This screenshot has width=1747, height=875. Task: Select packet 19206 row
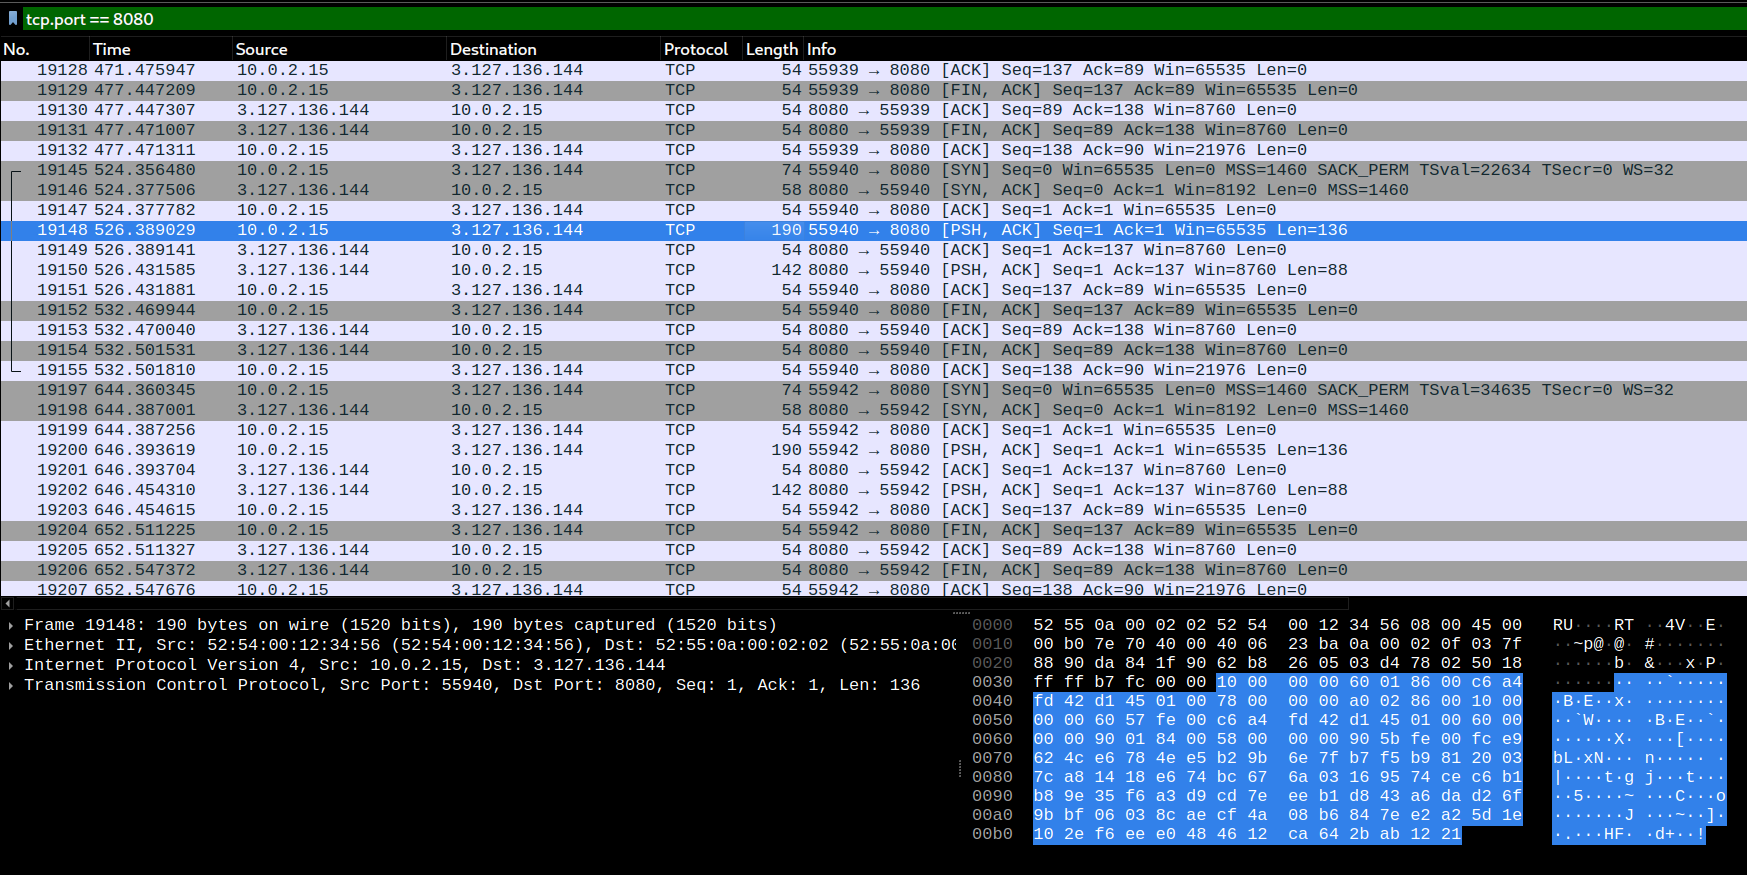[x=873, y=570]
